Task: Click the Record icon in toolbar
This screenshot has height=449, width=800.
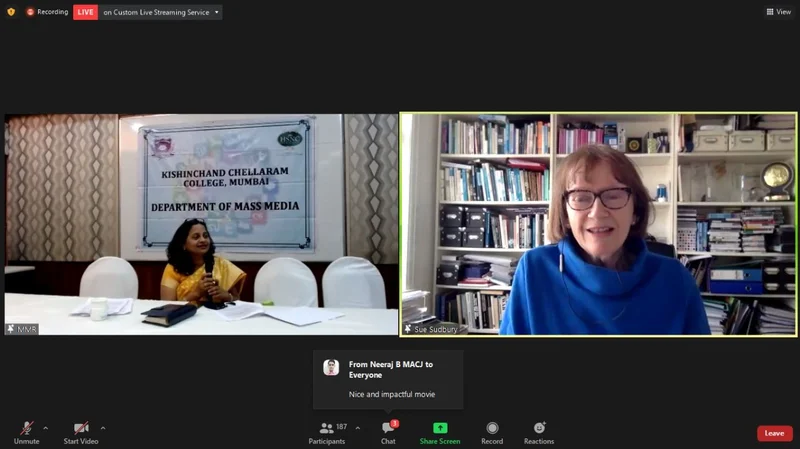Action: pos(492,428)
